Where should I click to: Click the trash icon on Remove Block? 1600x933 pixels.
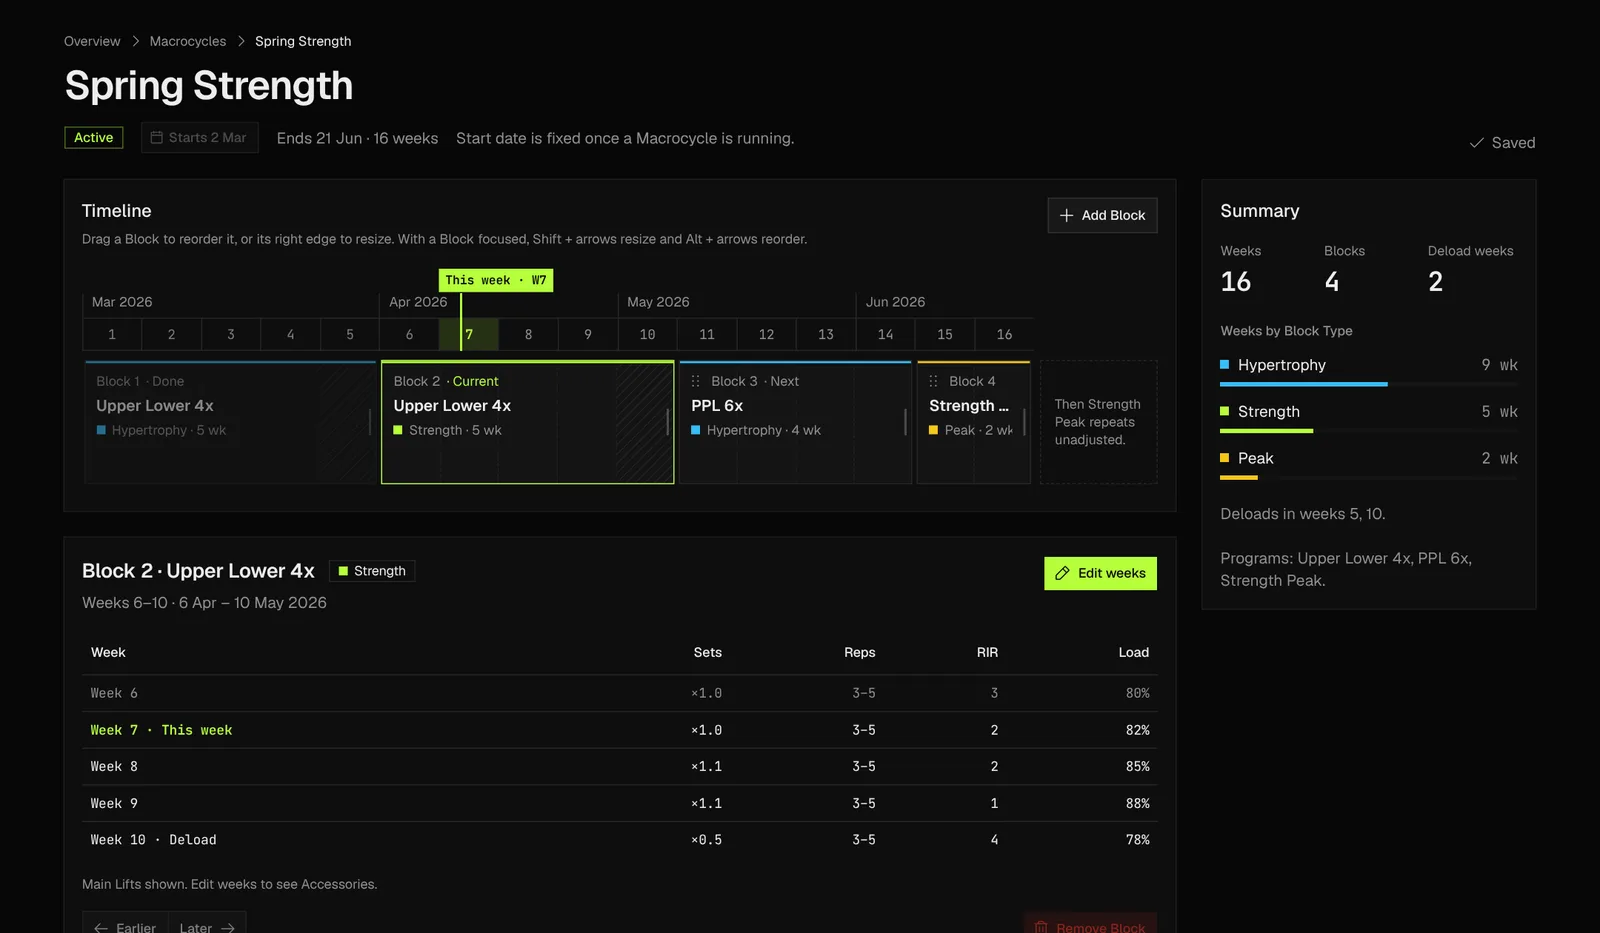1041,927
